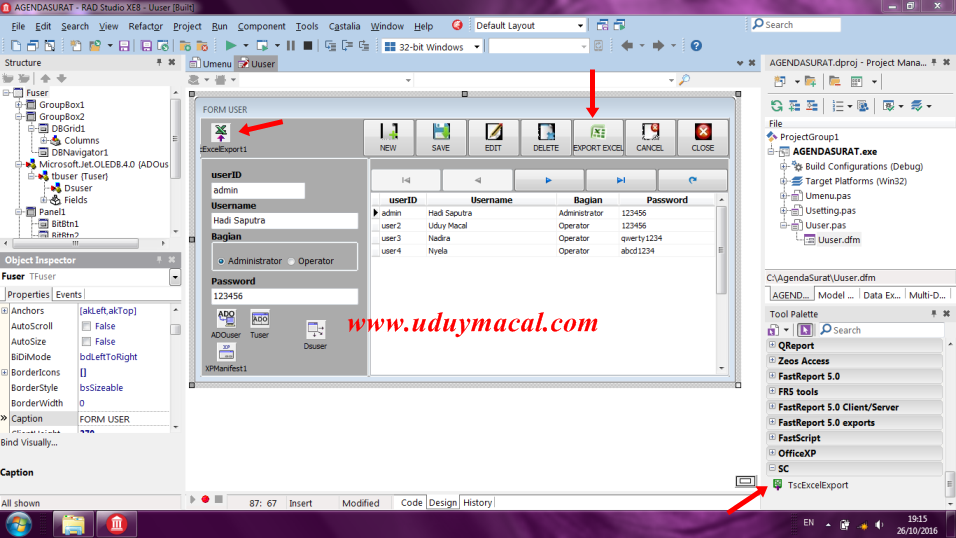Screen dimensions: 956x538
Task: Click the Help question mark icon
Action: click(696, 46)
